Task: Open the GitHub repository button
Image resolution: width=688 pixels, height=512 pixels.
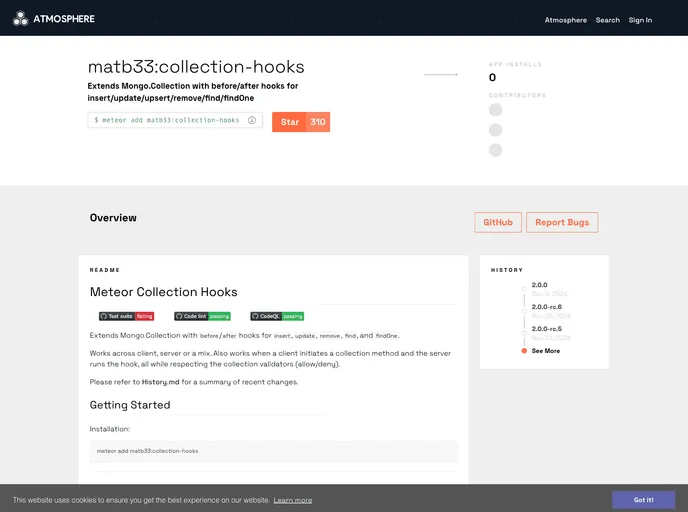Action: (x=498, y=222)
